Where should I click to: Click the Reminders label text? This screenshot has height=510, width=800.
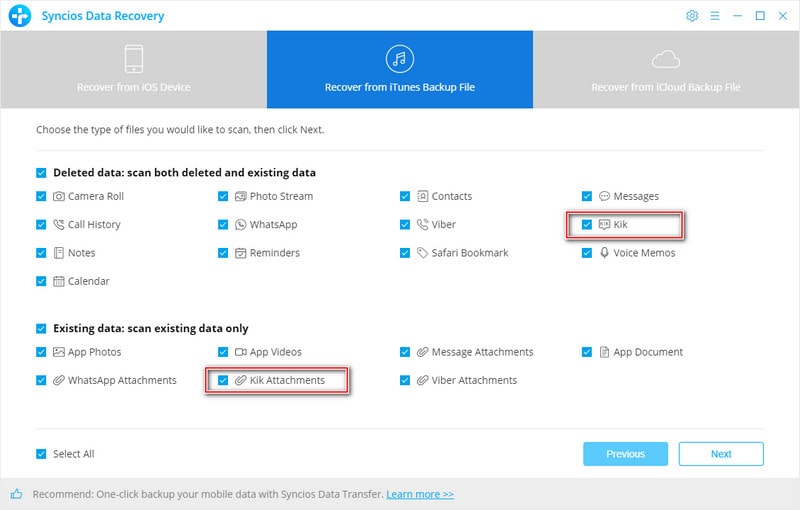pyautogui.click(x=274, y=253)
